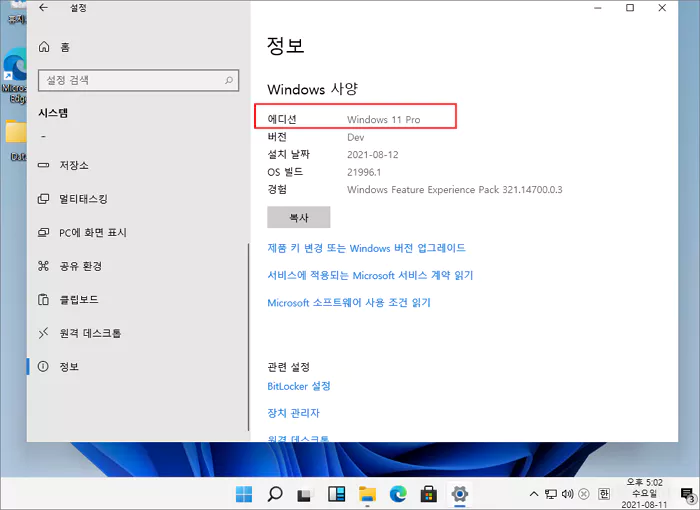Image resolution: width=700 pixels, height=510 pixels.
Task: Select 저장소 in the sidebar
Action: pos(74,165)
